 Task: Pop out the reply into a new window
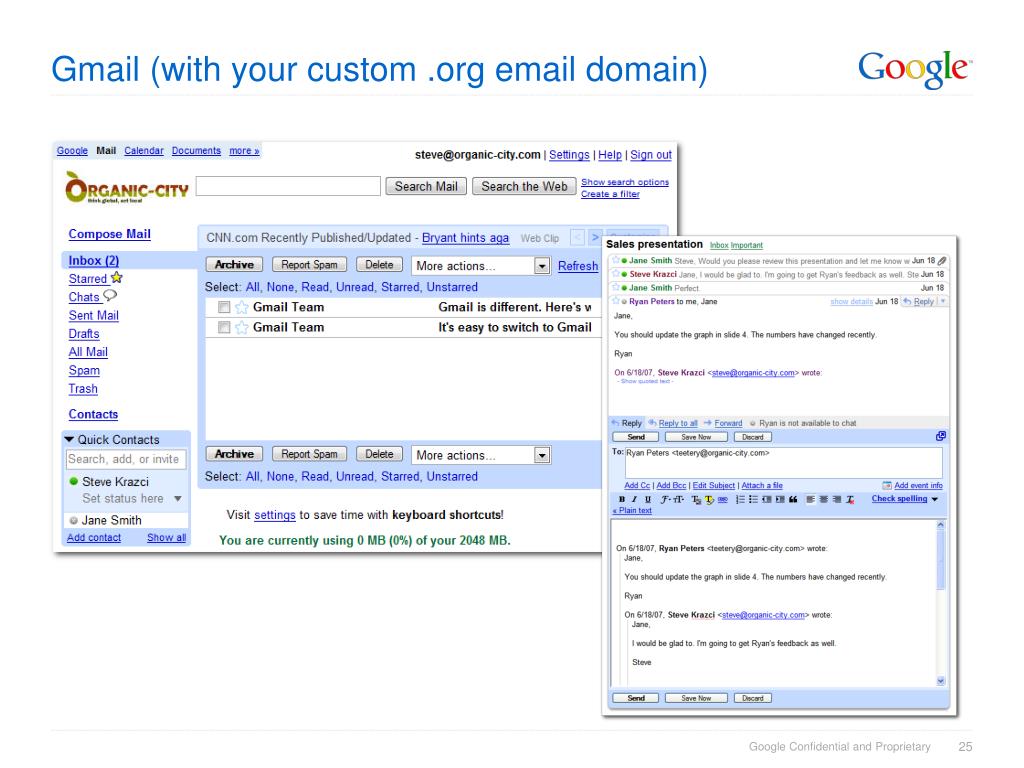[x=940, y=436]
